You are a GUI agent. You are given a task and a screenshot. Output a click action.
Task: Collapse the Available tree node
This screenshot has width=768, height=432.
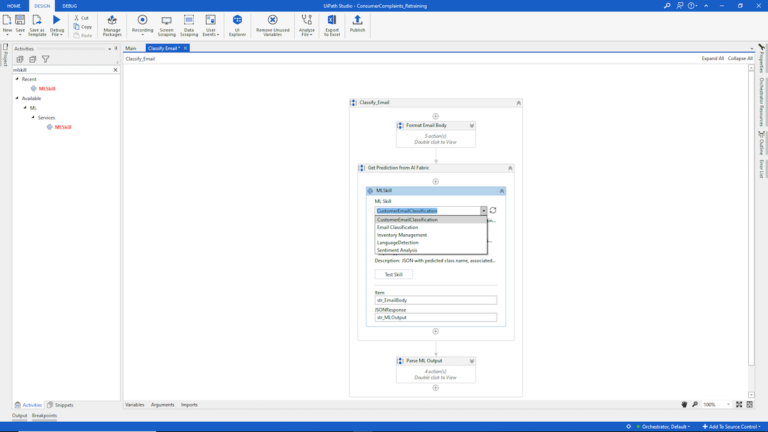tap(17, 98)
